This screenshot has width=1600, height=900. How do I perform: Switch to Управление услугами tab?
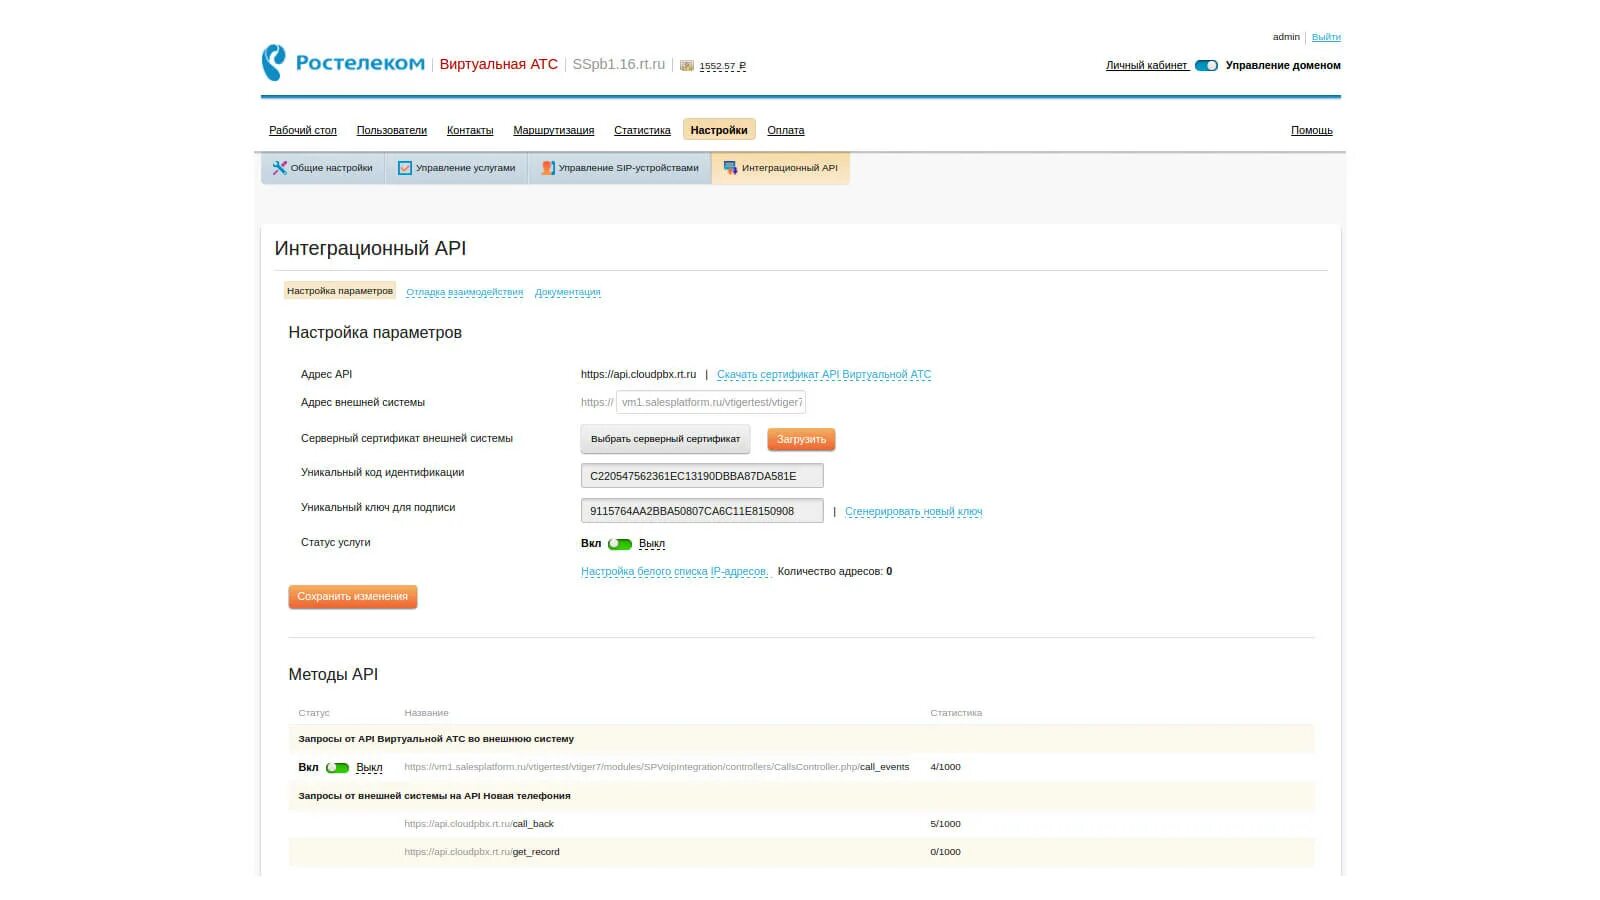point(457,168)
